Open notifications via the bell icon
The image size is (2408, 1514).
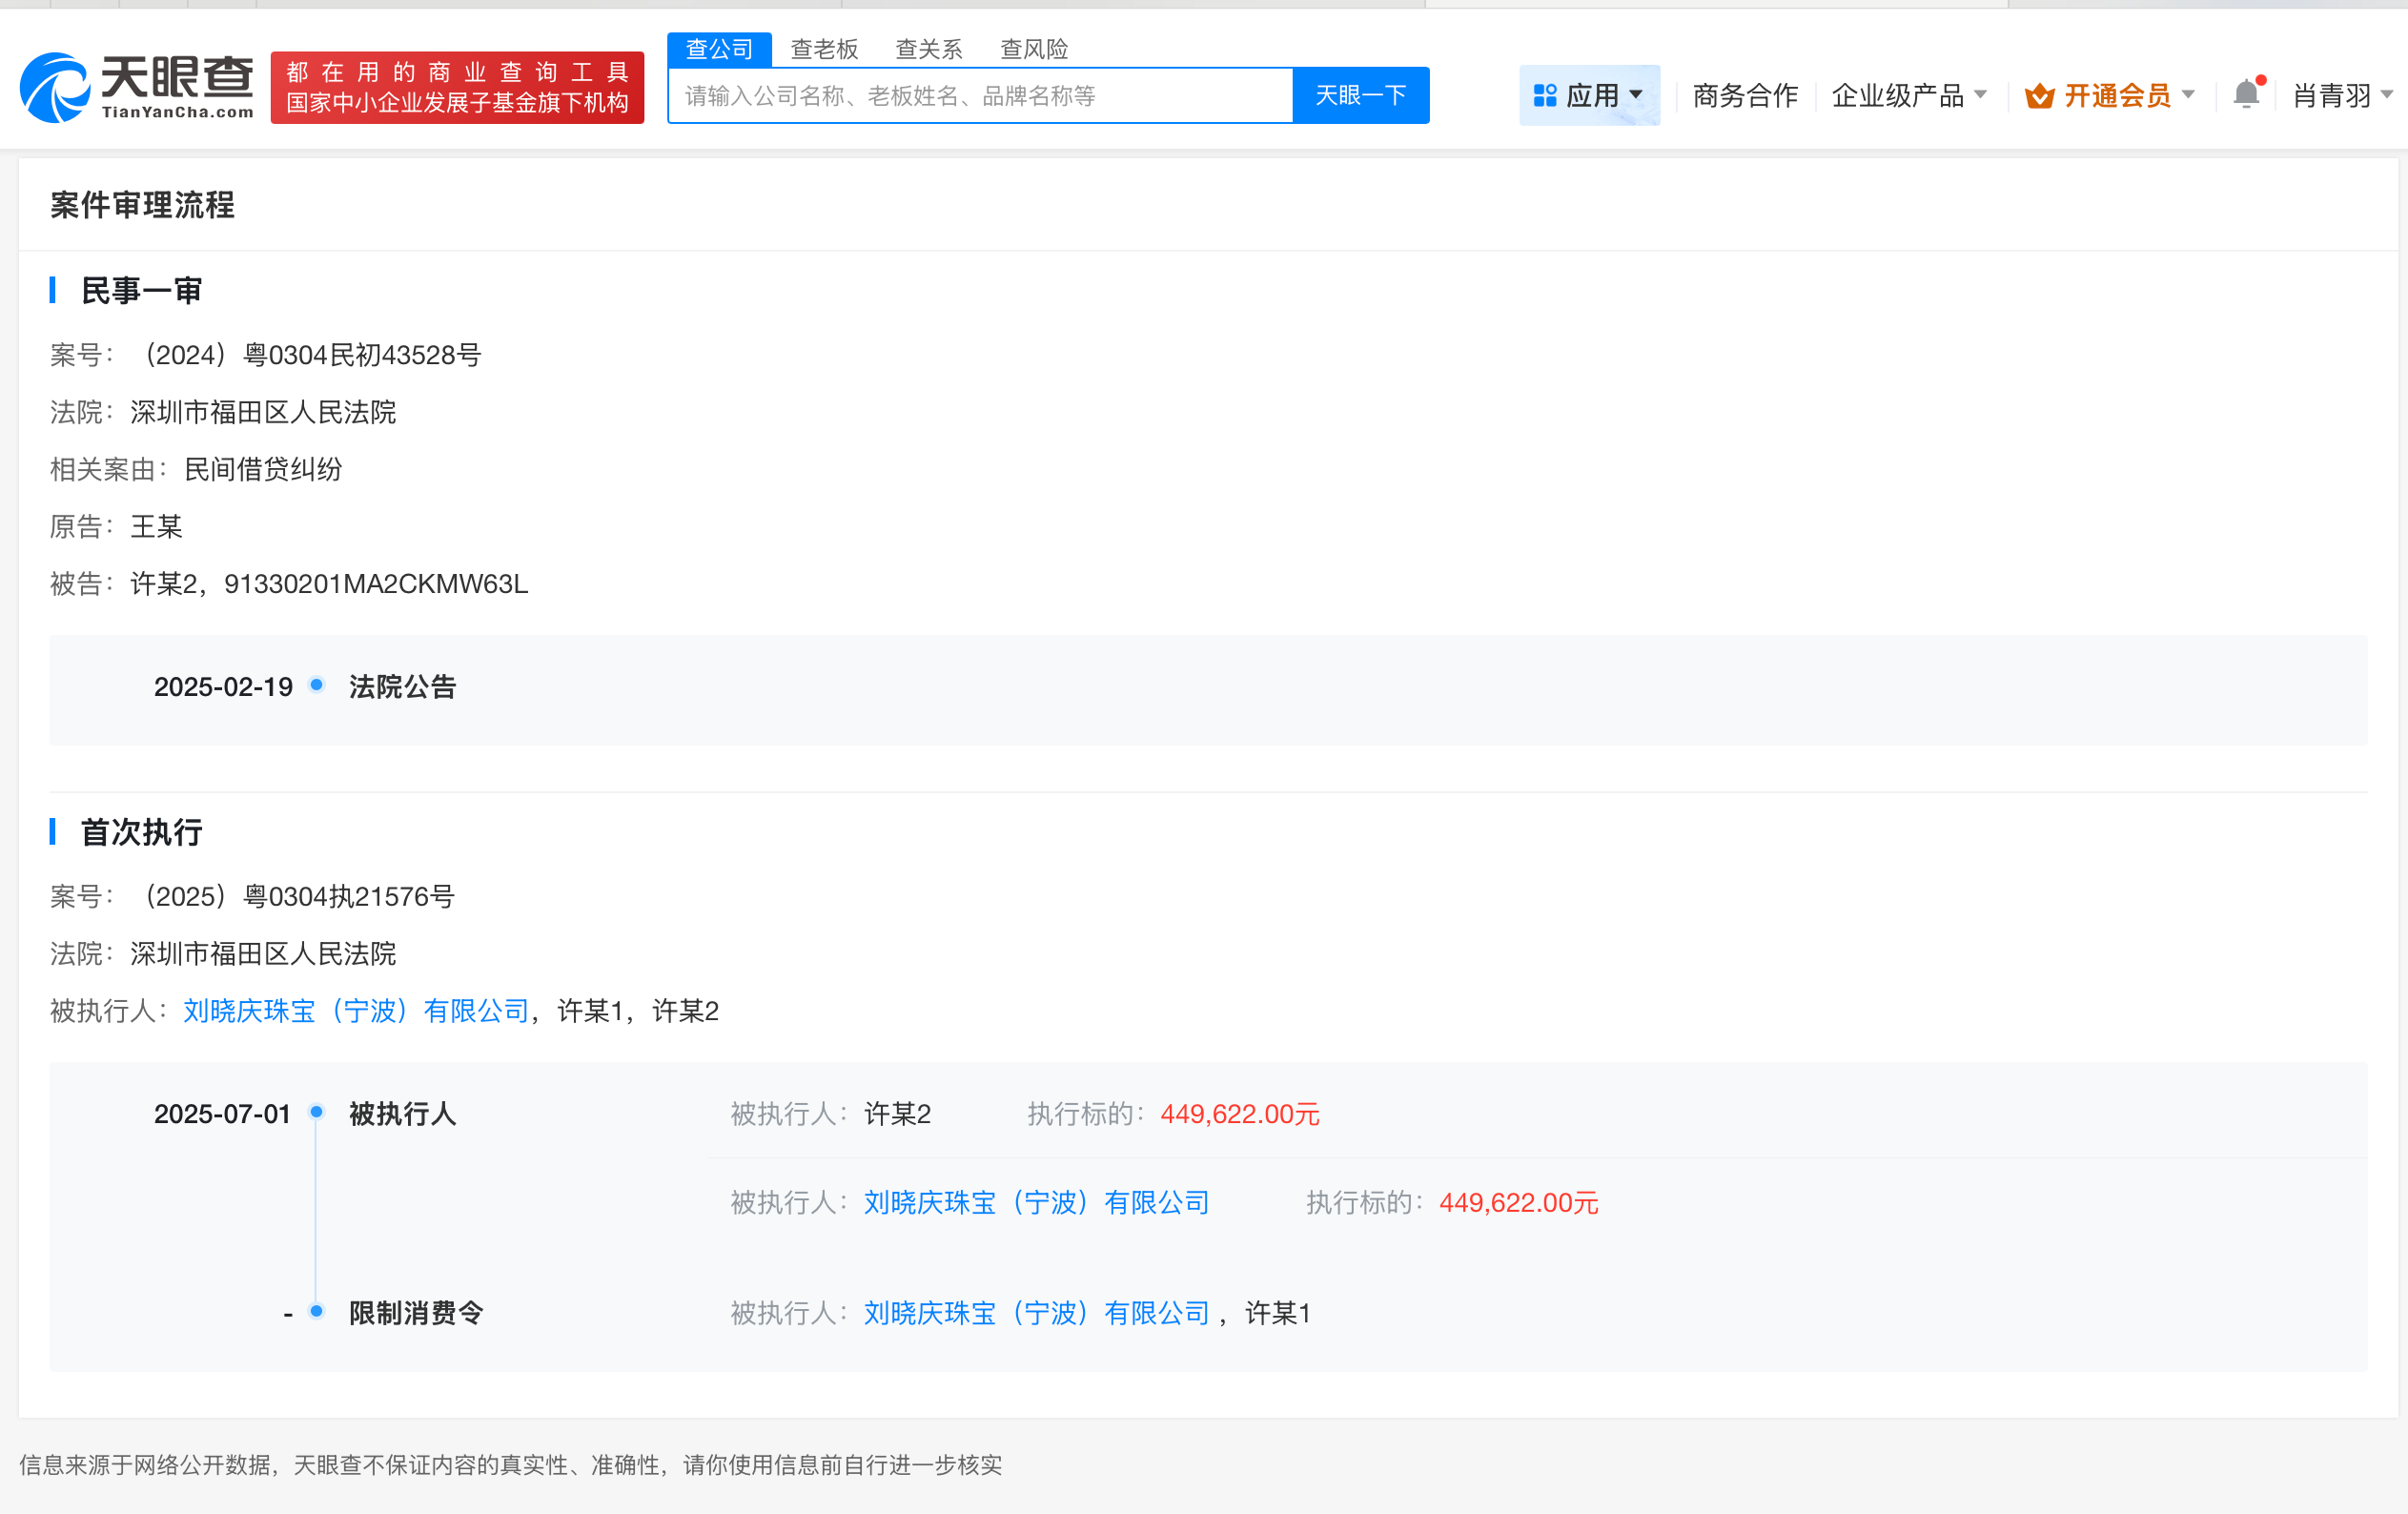click(x=2246, y=94)
